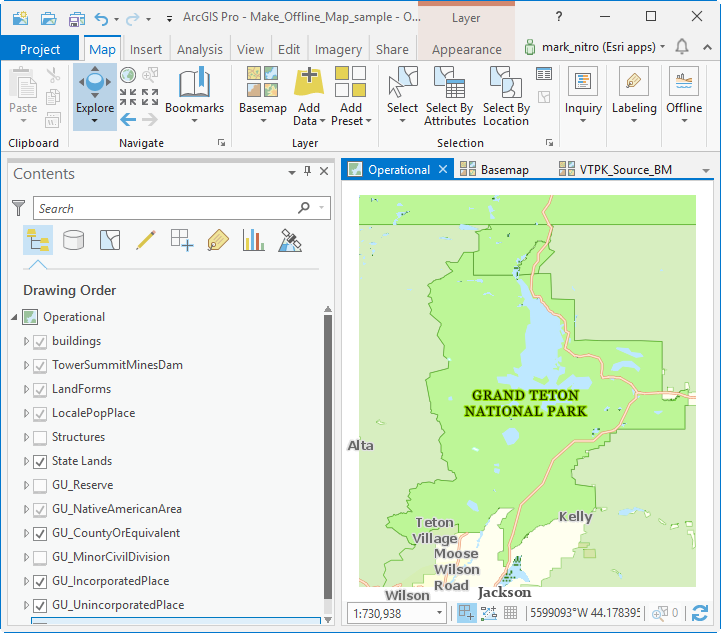Go to previous extent arrow
The image size is (721, 633).
coord(128,120)
